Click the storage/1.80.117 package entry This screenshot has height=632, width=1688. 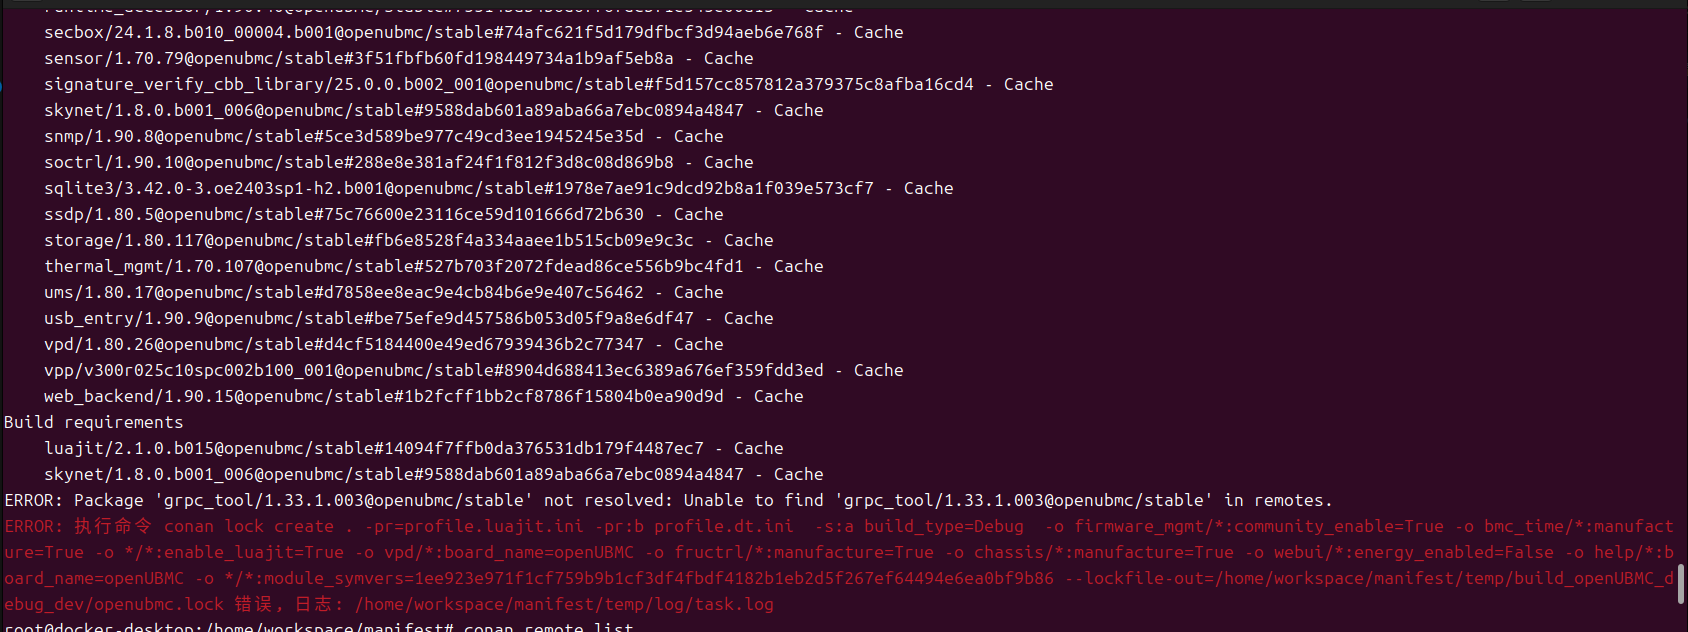pos(368,240)
